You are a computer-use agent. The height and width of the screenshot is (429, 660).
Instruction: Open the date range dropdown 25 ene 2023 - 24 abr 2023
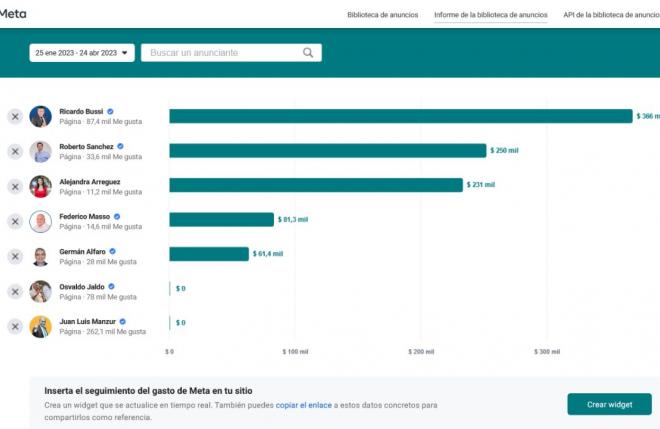click(x=82, y=53)
